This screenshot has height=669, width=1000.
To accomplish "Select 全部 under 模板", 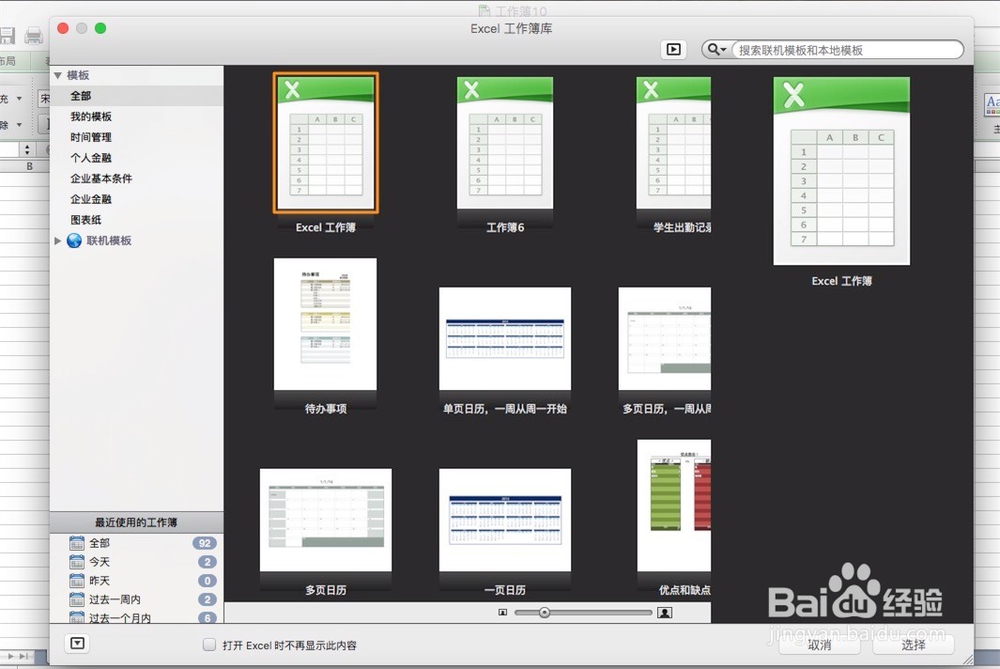I will (136, 96).
